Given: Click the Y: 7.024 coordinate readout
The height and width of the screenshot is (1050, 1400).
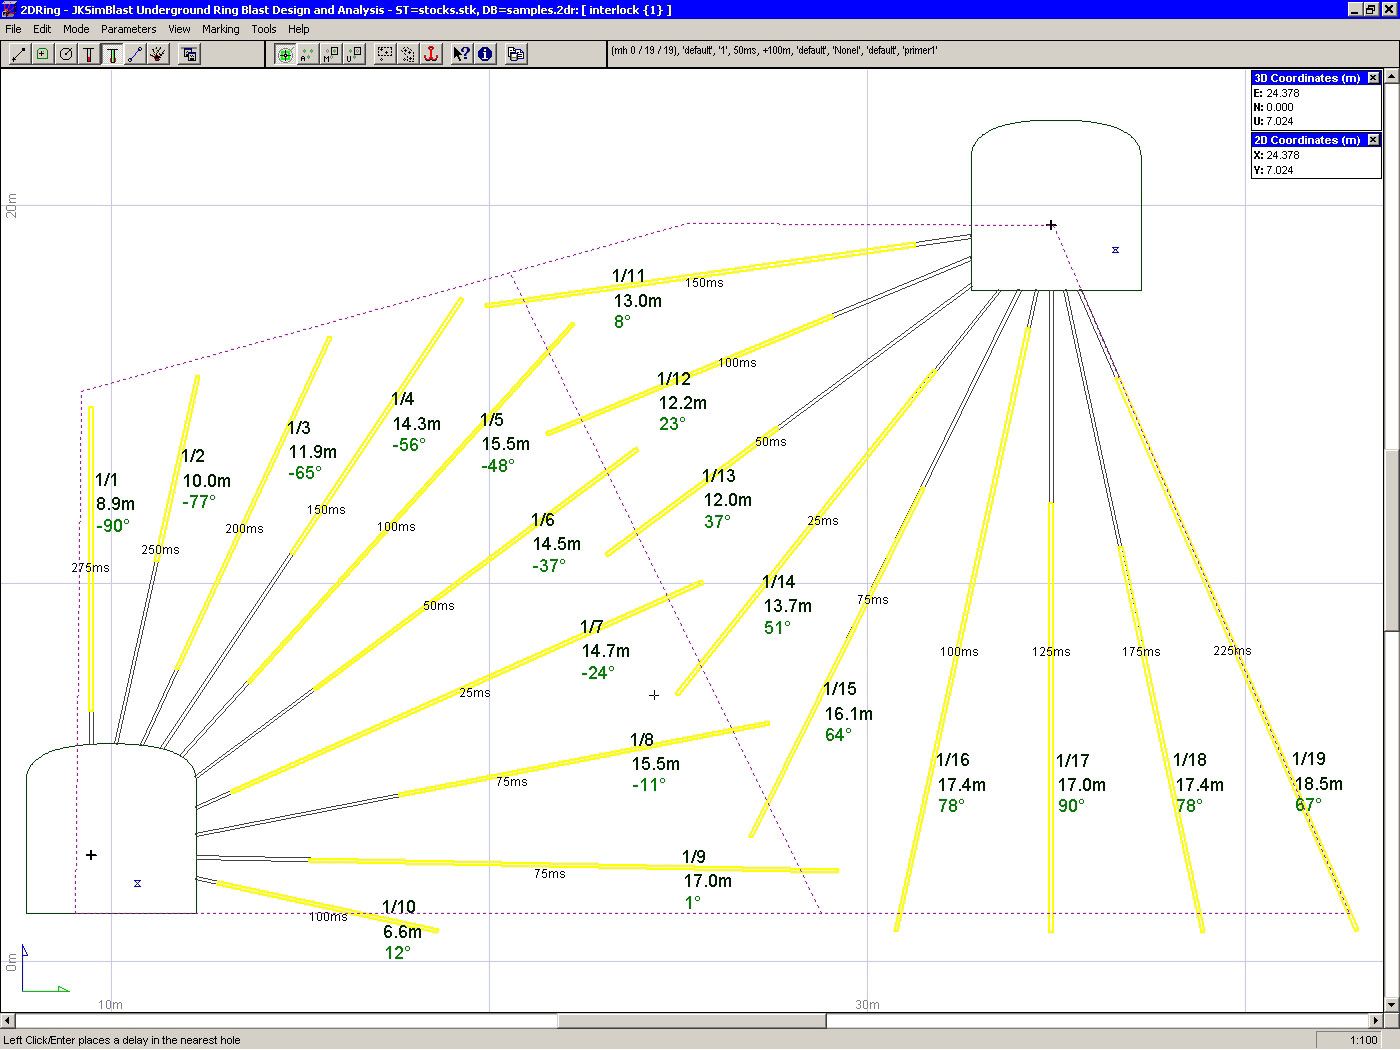Looking at the screenshot, I should [1273, 170].
